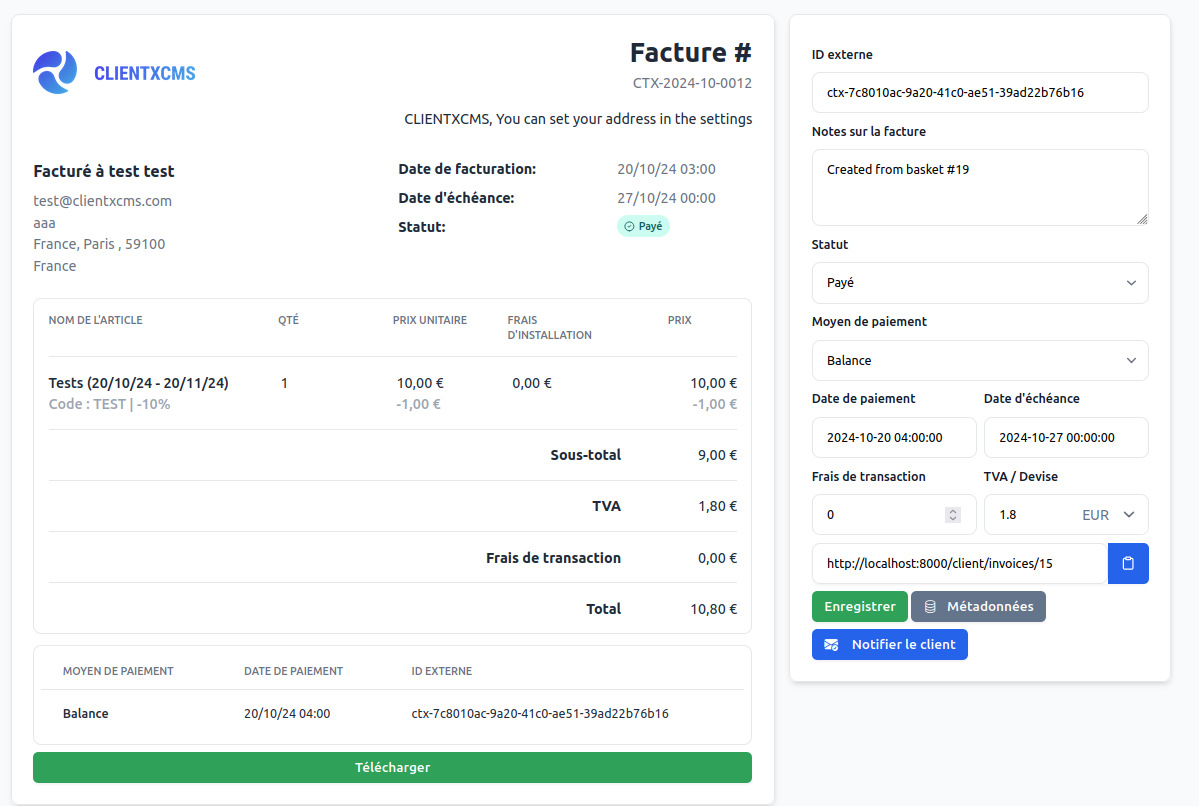Click the number spinner in Frais de transaction

[x=953, y=515]
